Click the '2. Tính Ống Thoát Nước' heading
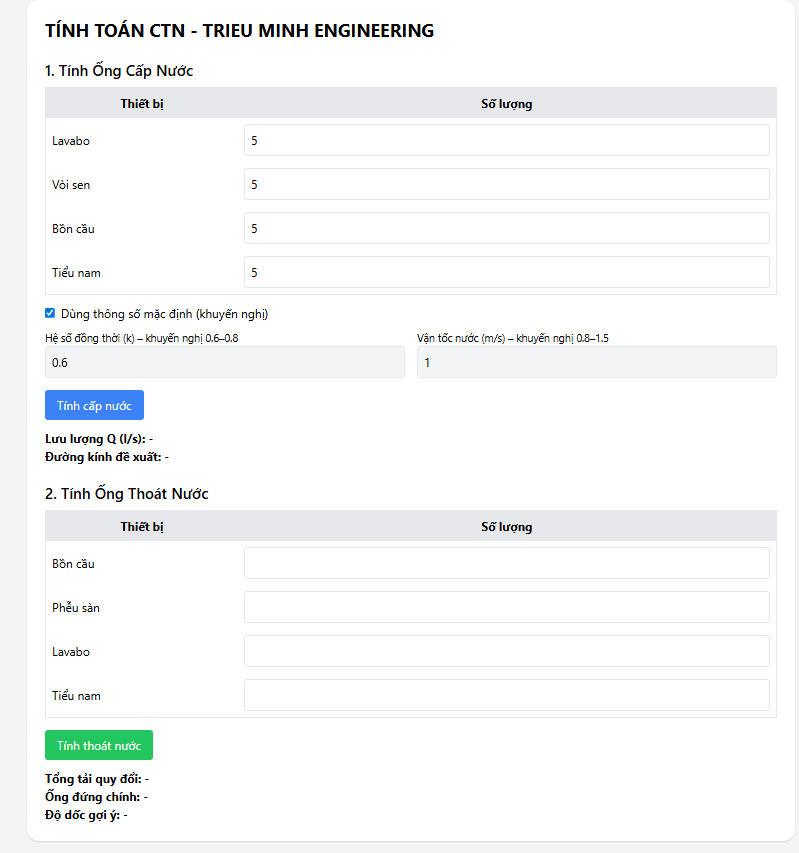Image resolution: width=799 pixels, height=853 pixels. coord(127,494)
